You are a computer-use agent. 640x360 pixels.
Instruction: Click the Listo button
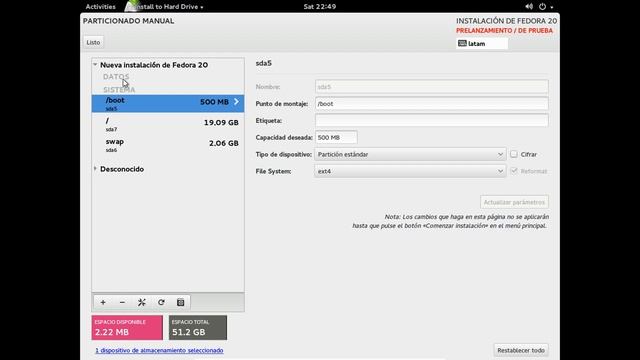tap(93, 42)
